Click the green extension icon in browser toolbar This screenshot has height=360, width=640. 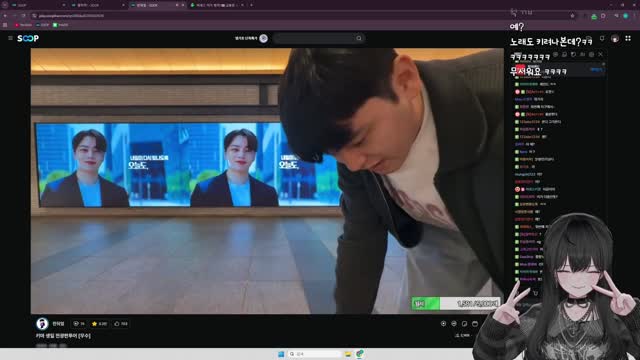[594, 16]
